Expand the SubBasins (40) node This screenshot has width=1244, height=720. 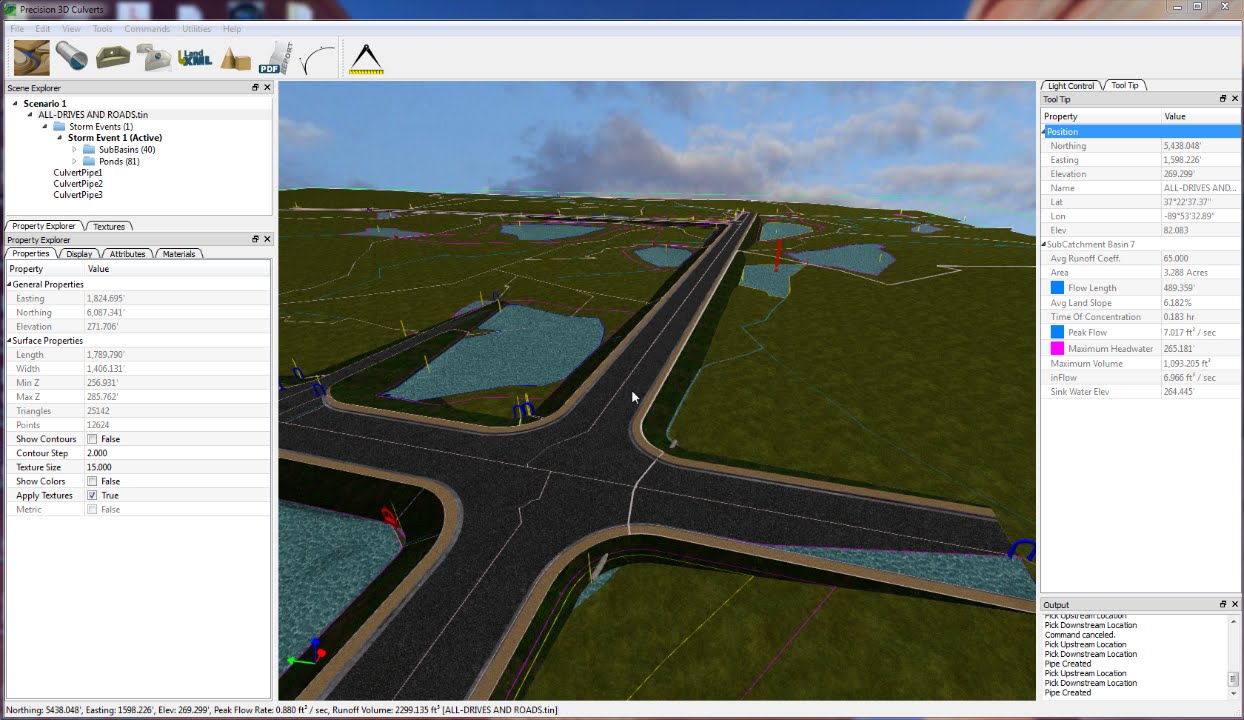pyautogui.click(x=74, y=150)
